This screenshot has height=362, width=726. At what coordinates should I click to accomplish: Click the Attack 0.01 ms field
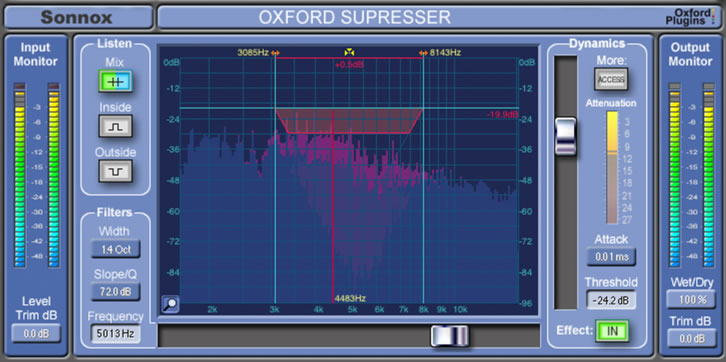[611, 257]
